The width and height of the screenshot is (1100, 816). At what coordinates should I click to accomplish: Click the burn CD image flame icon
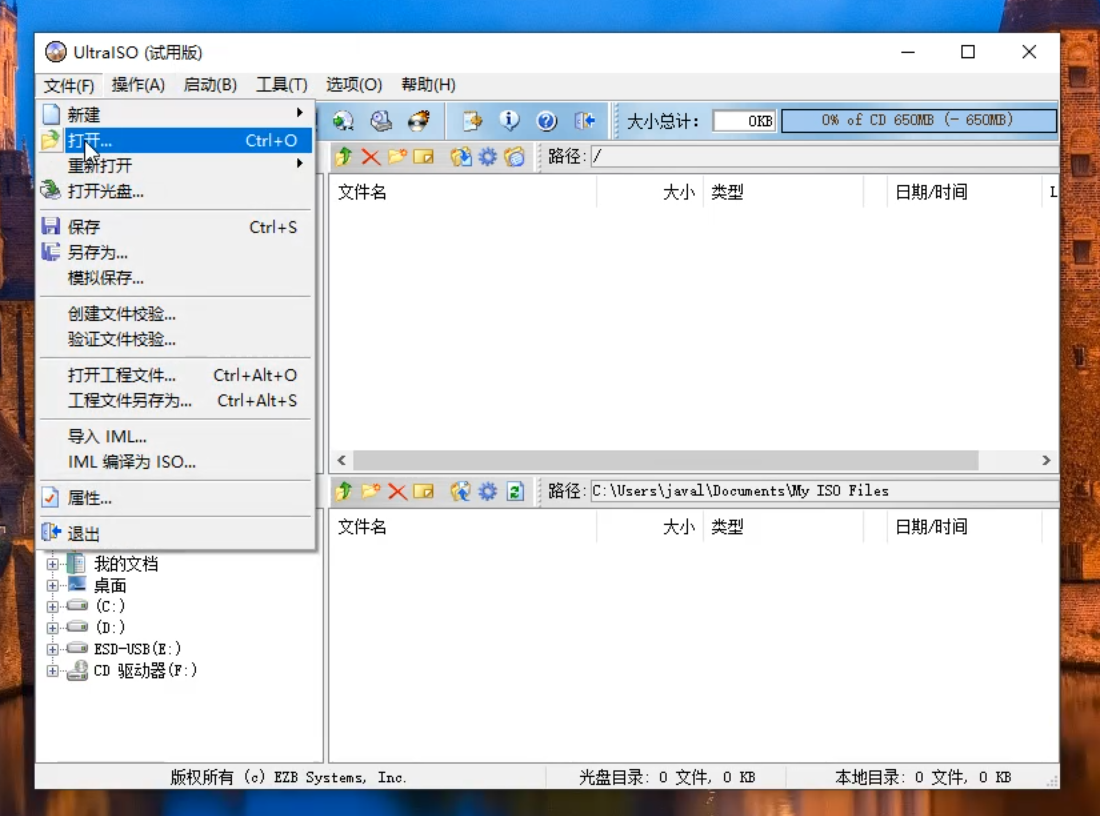[x=419, y=121]
